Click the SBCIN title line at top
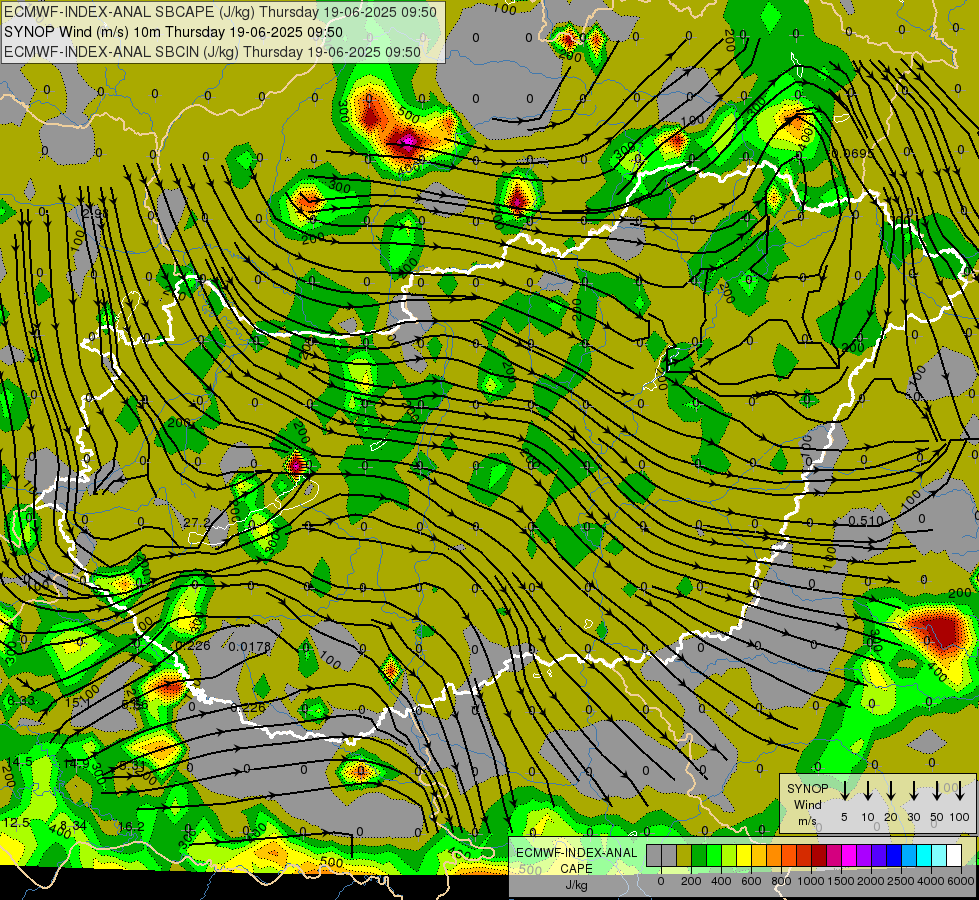979x900 pixels. [x=212, y=52]
